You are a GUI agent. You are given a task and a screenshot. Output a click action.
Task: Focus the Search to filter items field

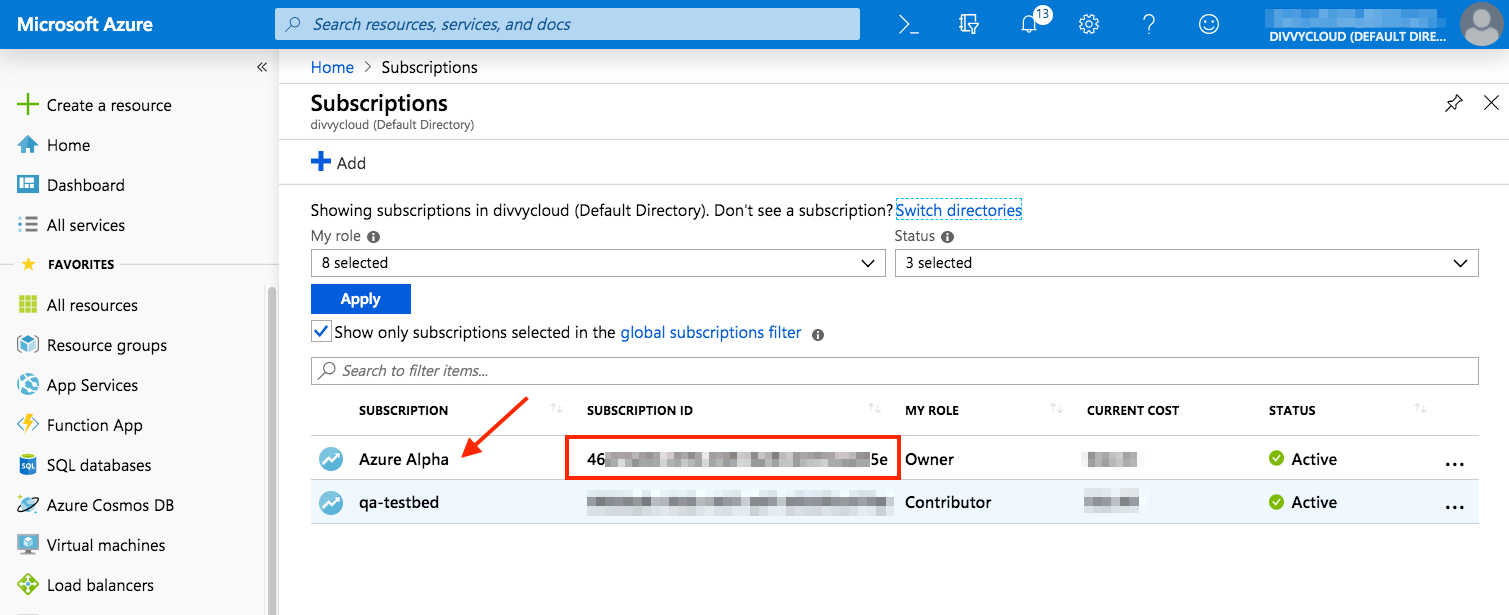[x=894, y=370]
